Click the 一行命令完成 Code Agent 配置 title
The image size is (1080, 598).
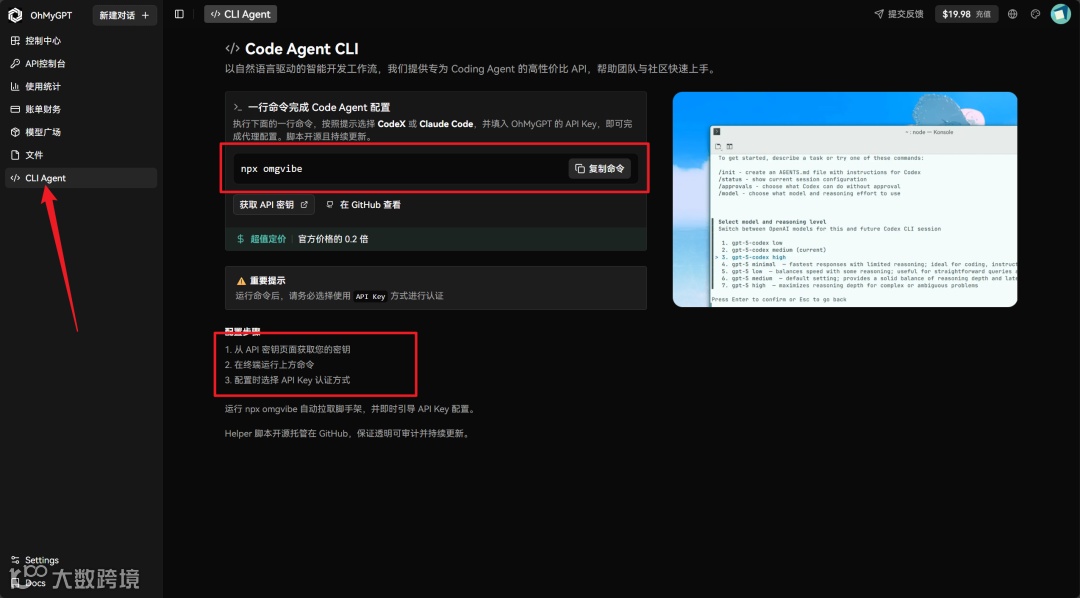(x=319, y=107)
